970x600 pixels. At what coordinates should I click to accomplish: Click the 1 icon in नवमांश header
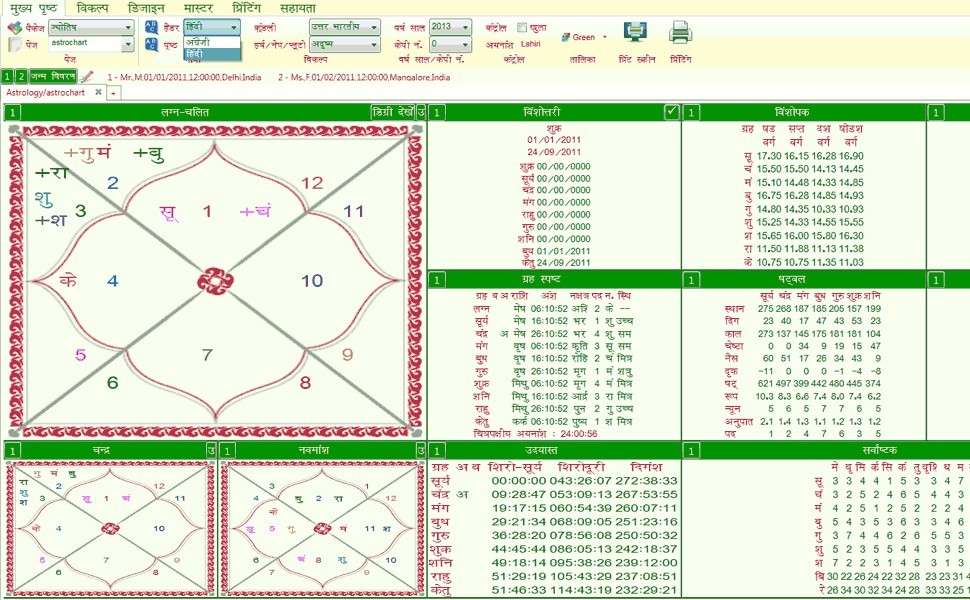pos(227,450)
